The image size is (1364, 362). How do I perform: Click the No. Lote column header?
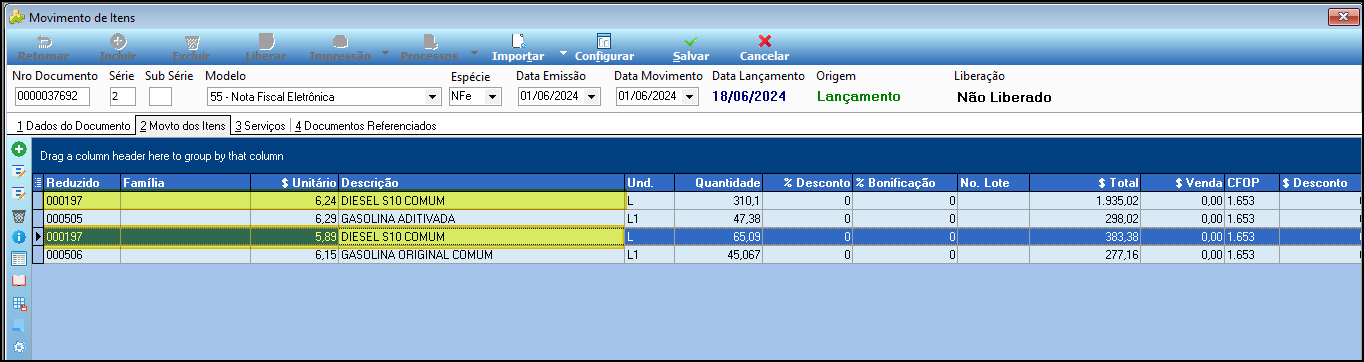[993, 183]
